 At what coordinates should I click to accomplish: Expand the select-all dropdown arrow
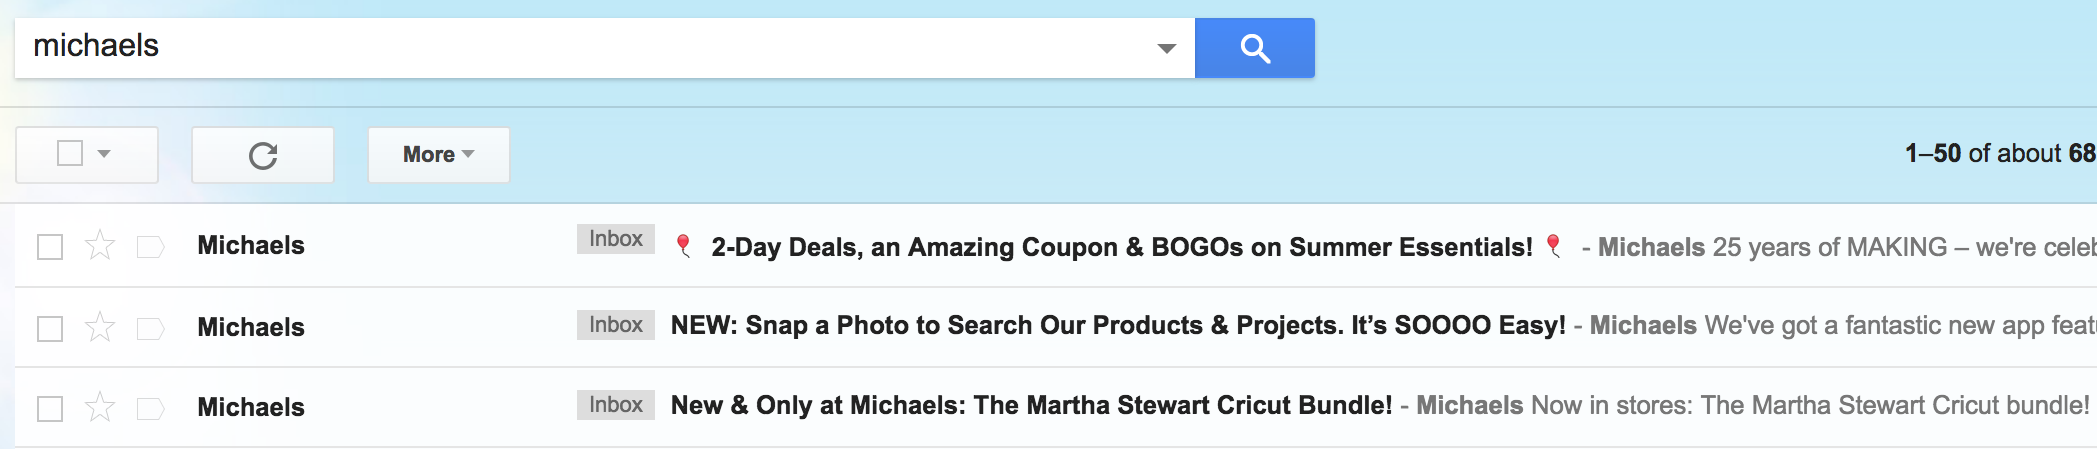coord(104,154)
